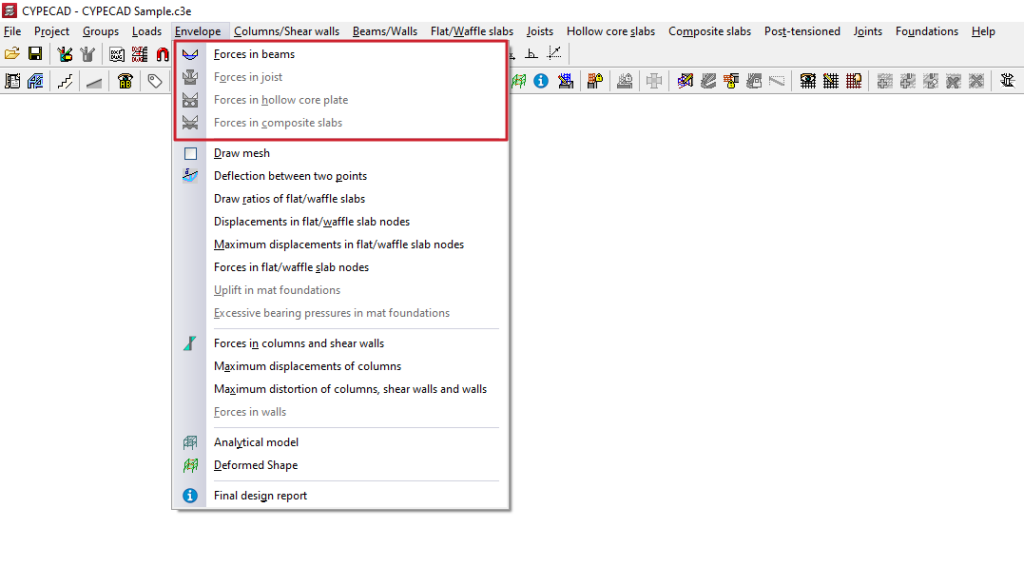This screenshot has width=1024, height=567.
Task: Click the grey hatched layers toolbar icon
Action: (708, 81)
